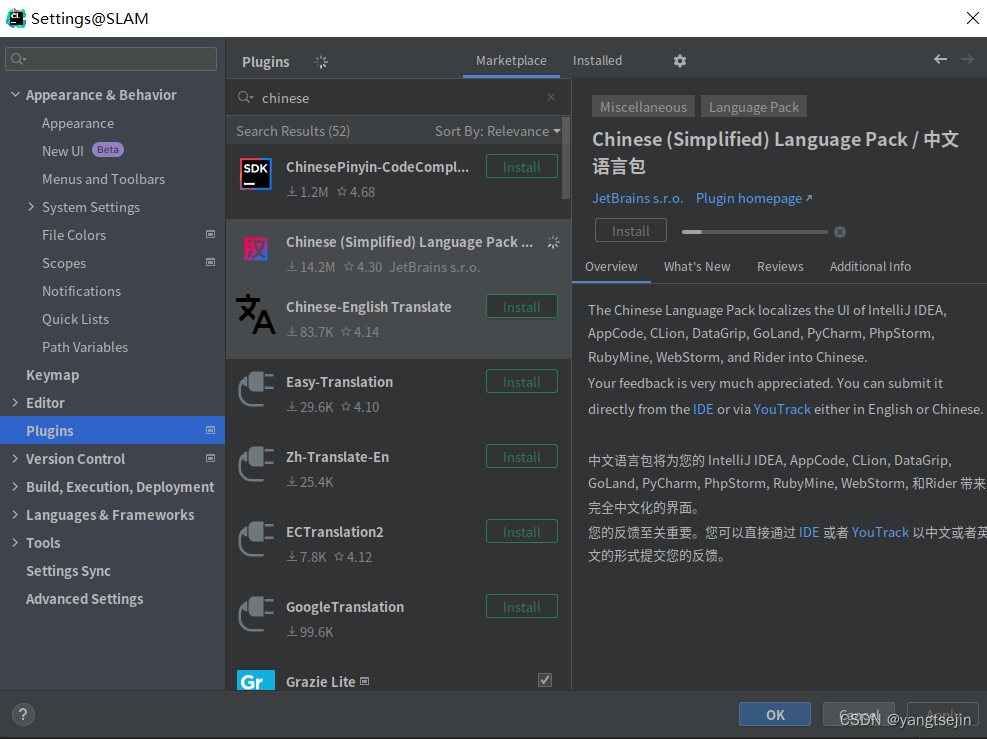Collapse the Appearance & Behavior section
The height and width of the screenshot is (739, 987).
(15, 94)
